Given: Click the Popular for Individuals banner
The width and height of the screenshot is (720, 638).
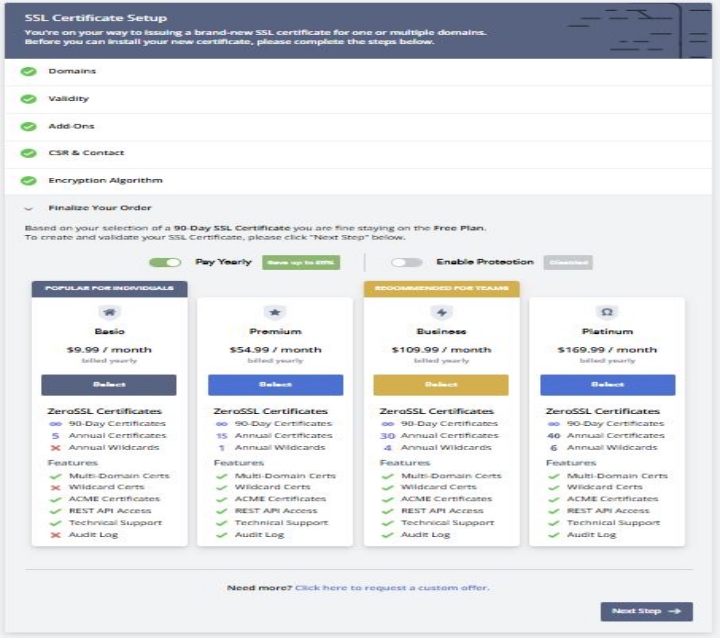Looking at the screenshot, I should click(109, 289).
